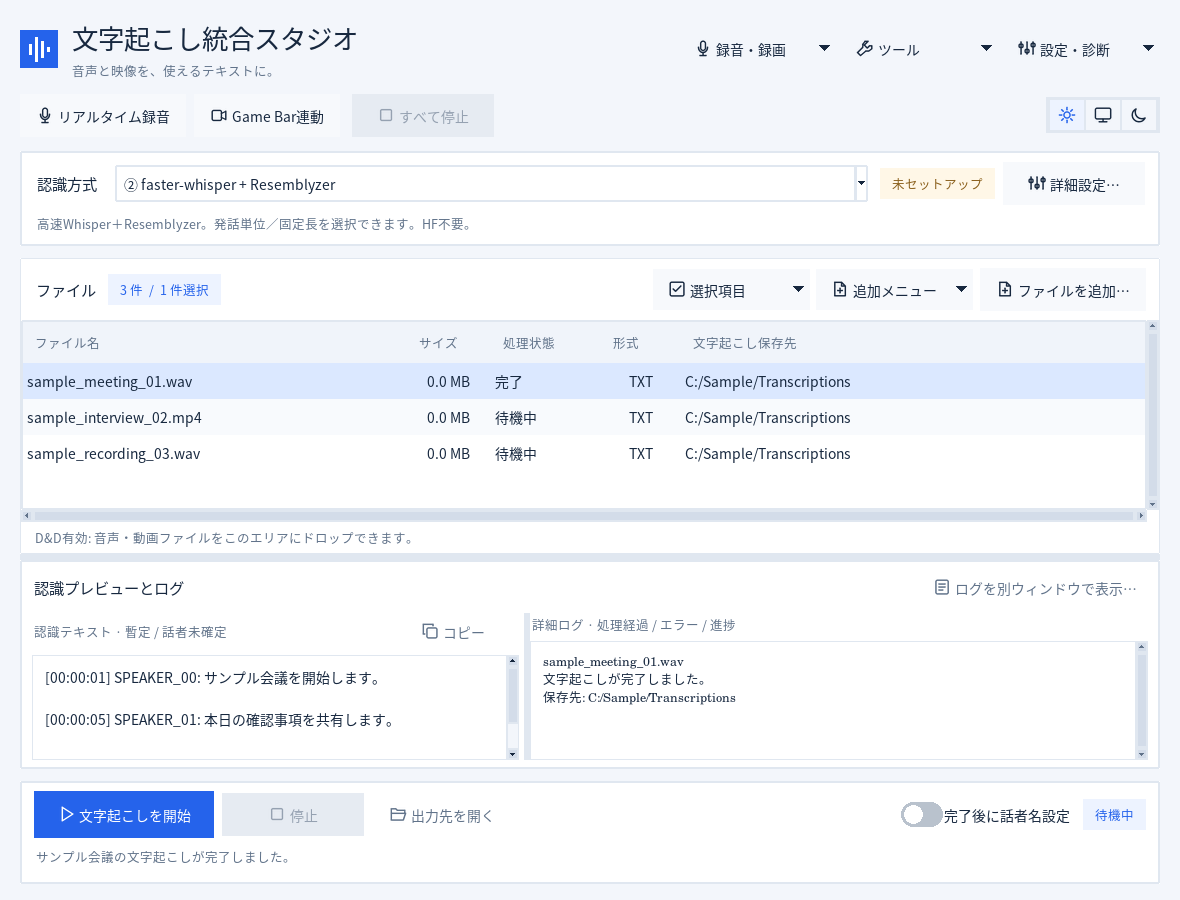Sort by 処理状態 column header
Image resolution: width=1180 pixels, height=900 pixels.
pos(528,343)
